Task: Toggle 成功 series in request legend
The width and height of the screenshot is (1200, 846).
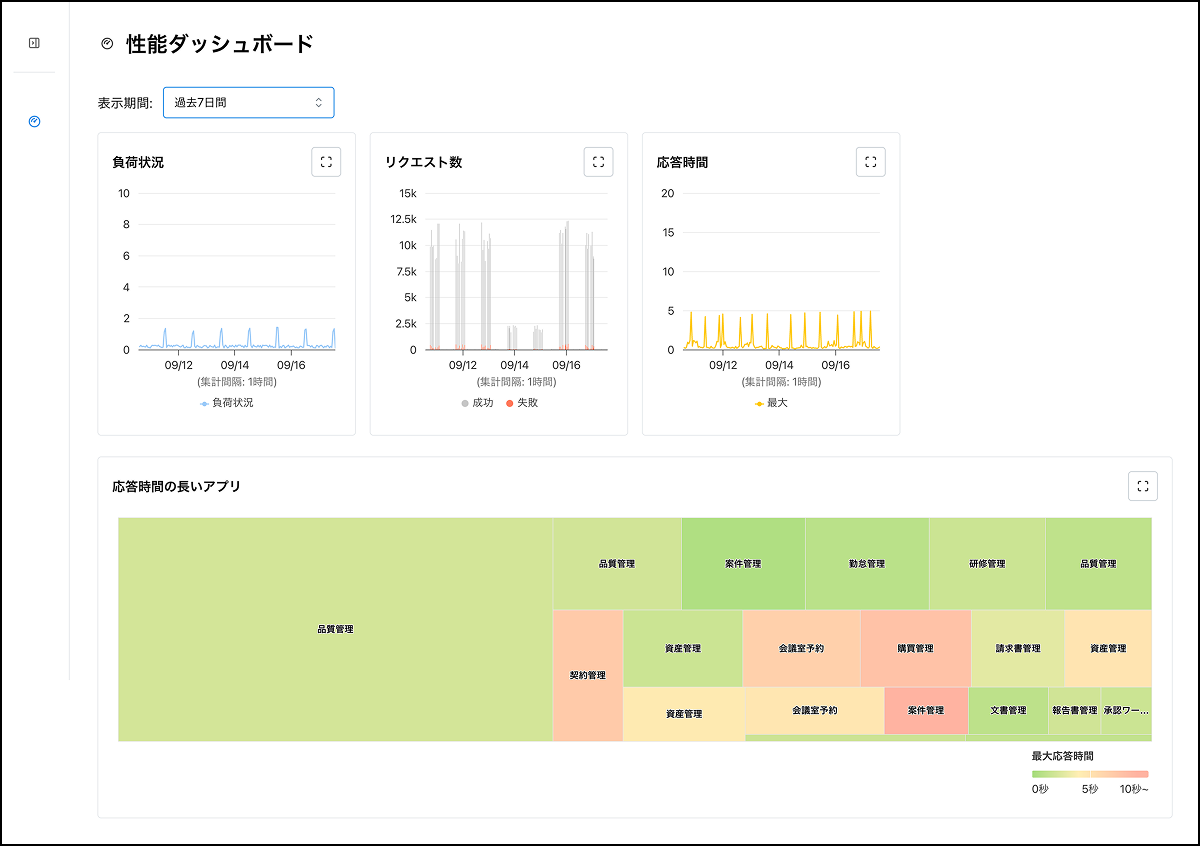Action: tap(477, 403)
